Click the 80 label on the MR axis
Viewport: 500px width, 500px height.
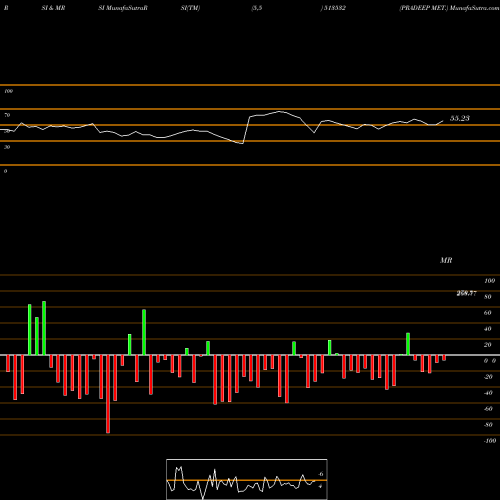point(488,297)
